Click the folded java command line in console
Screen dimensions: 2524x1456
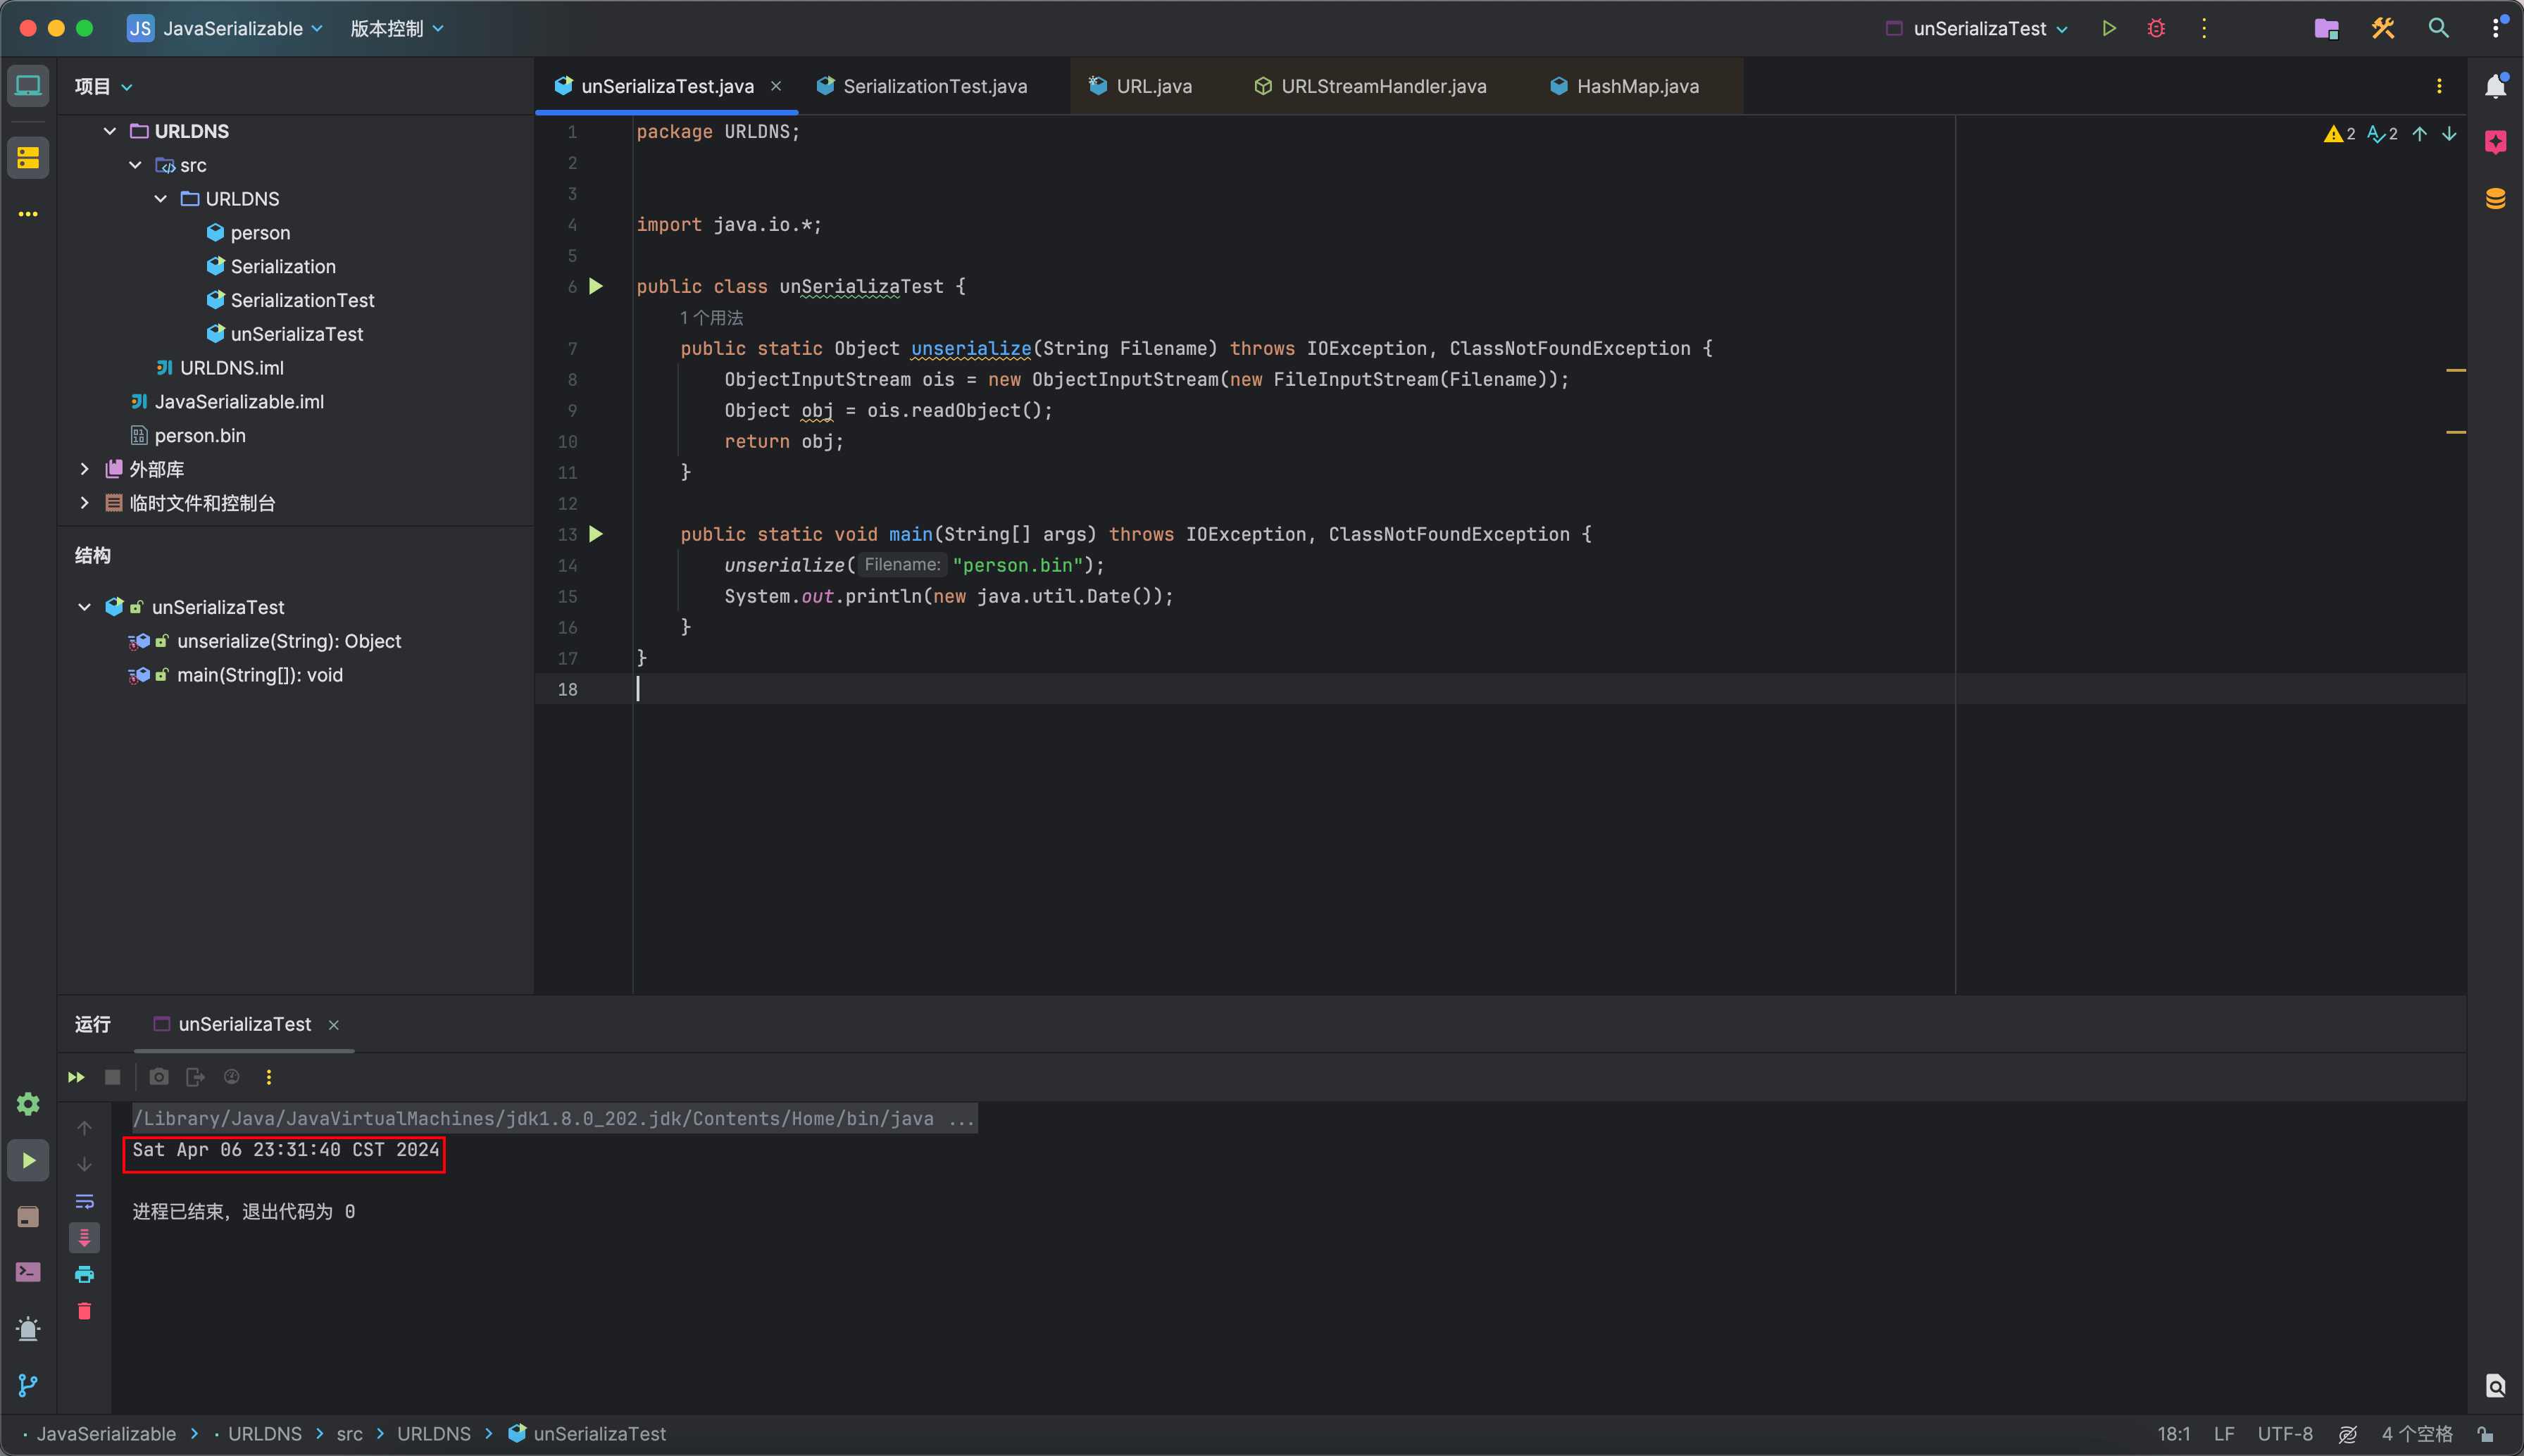pos(554,1118)
